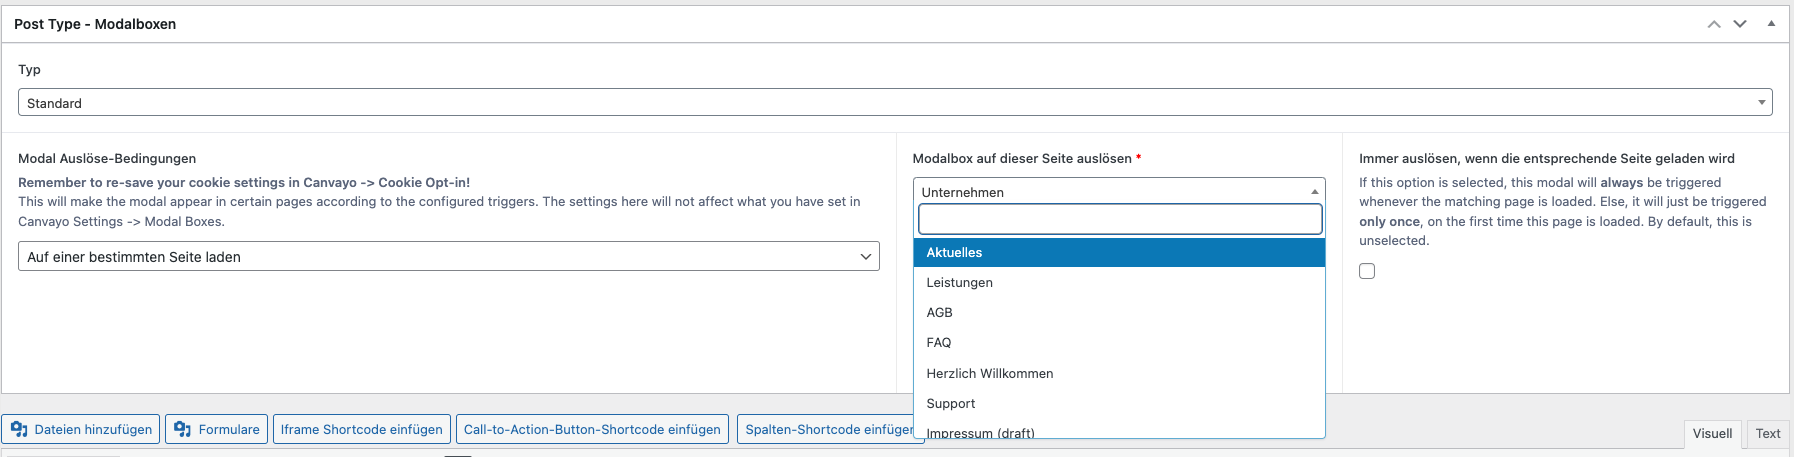The width and height of the screenshot is (1794, 457).
Task: Switch to the Text editor tab
Action: 1767,434
